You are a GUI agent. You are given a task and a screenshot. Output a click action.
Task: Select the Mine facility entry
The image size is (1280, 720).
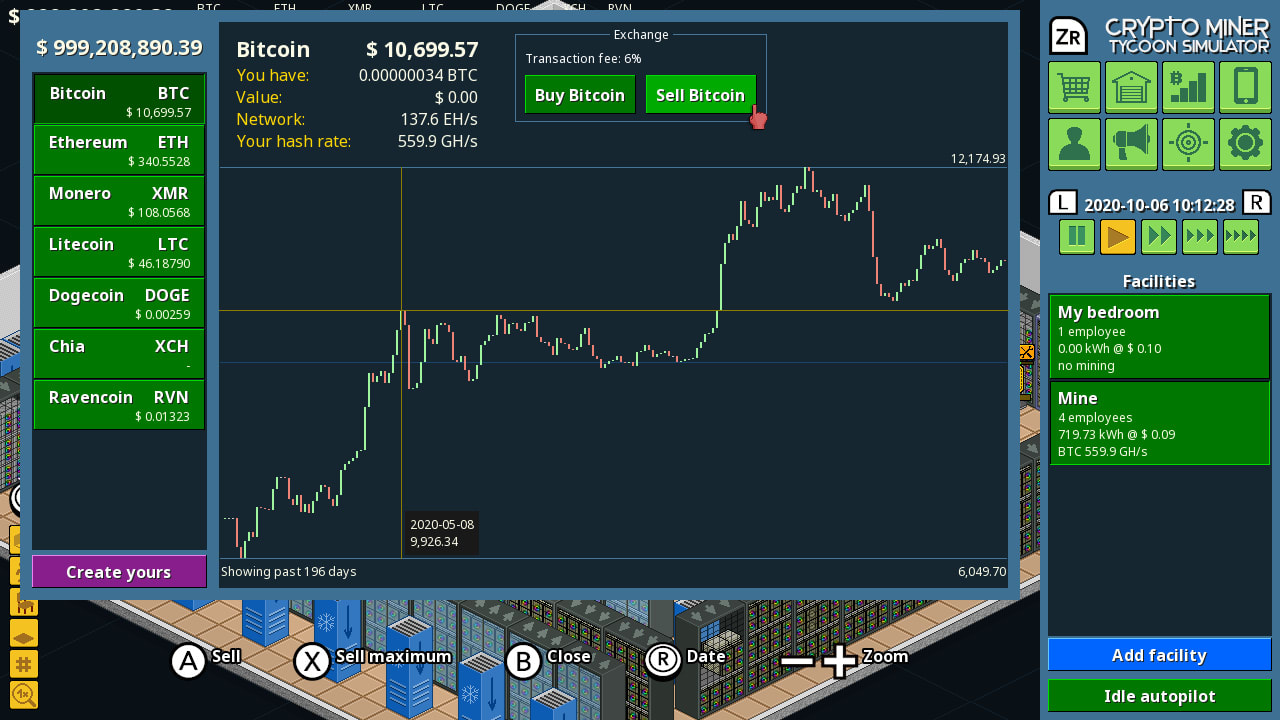pos(1159,424)
